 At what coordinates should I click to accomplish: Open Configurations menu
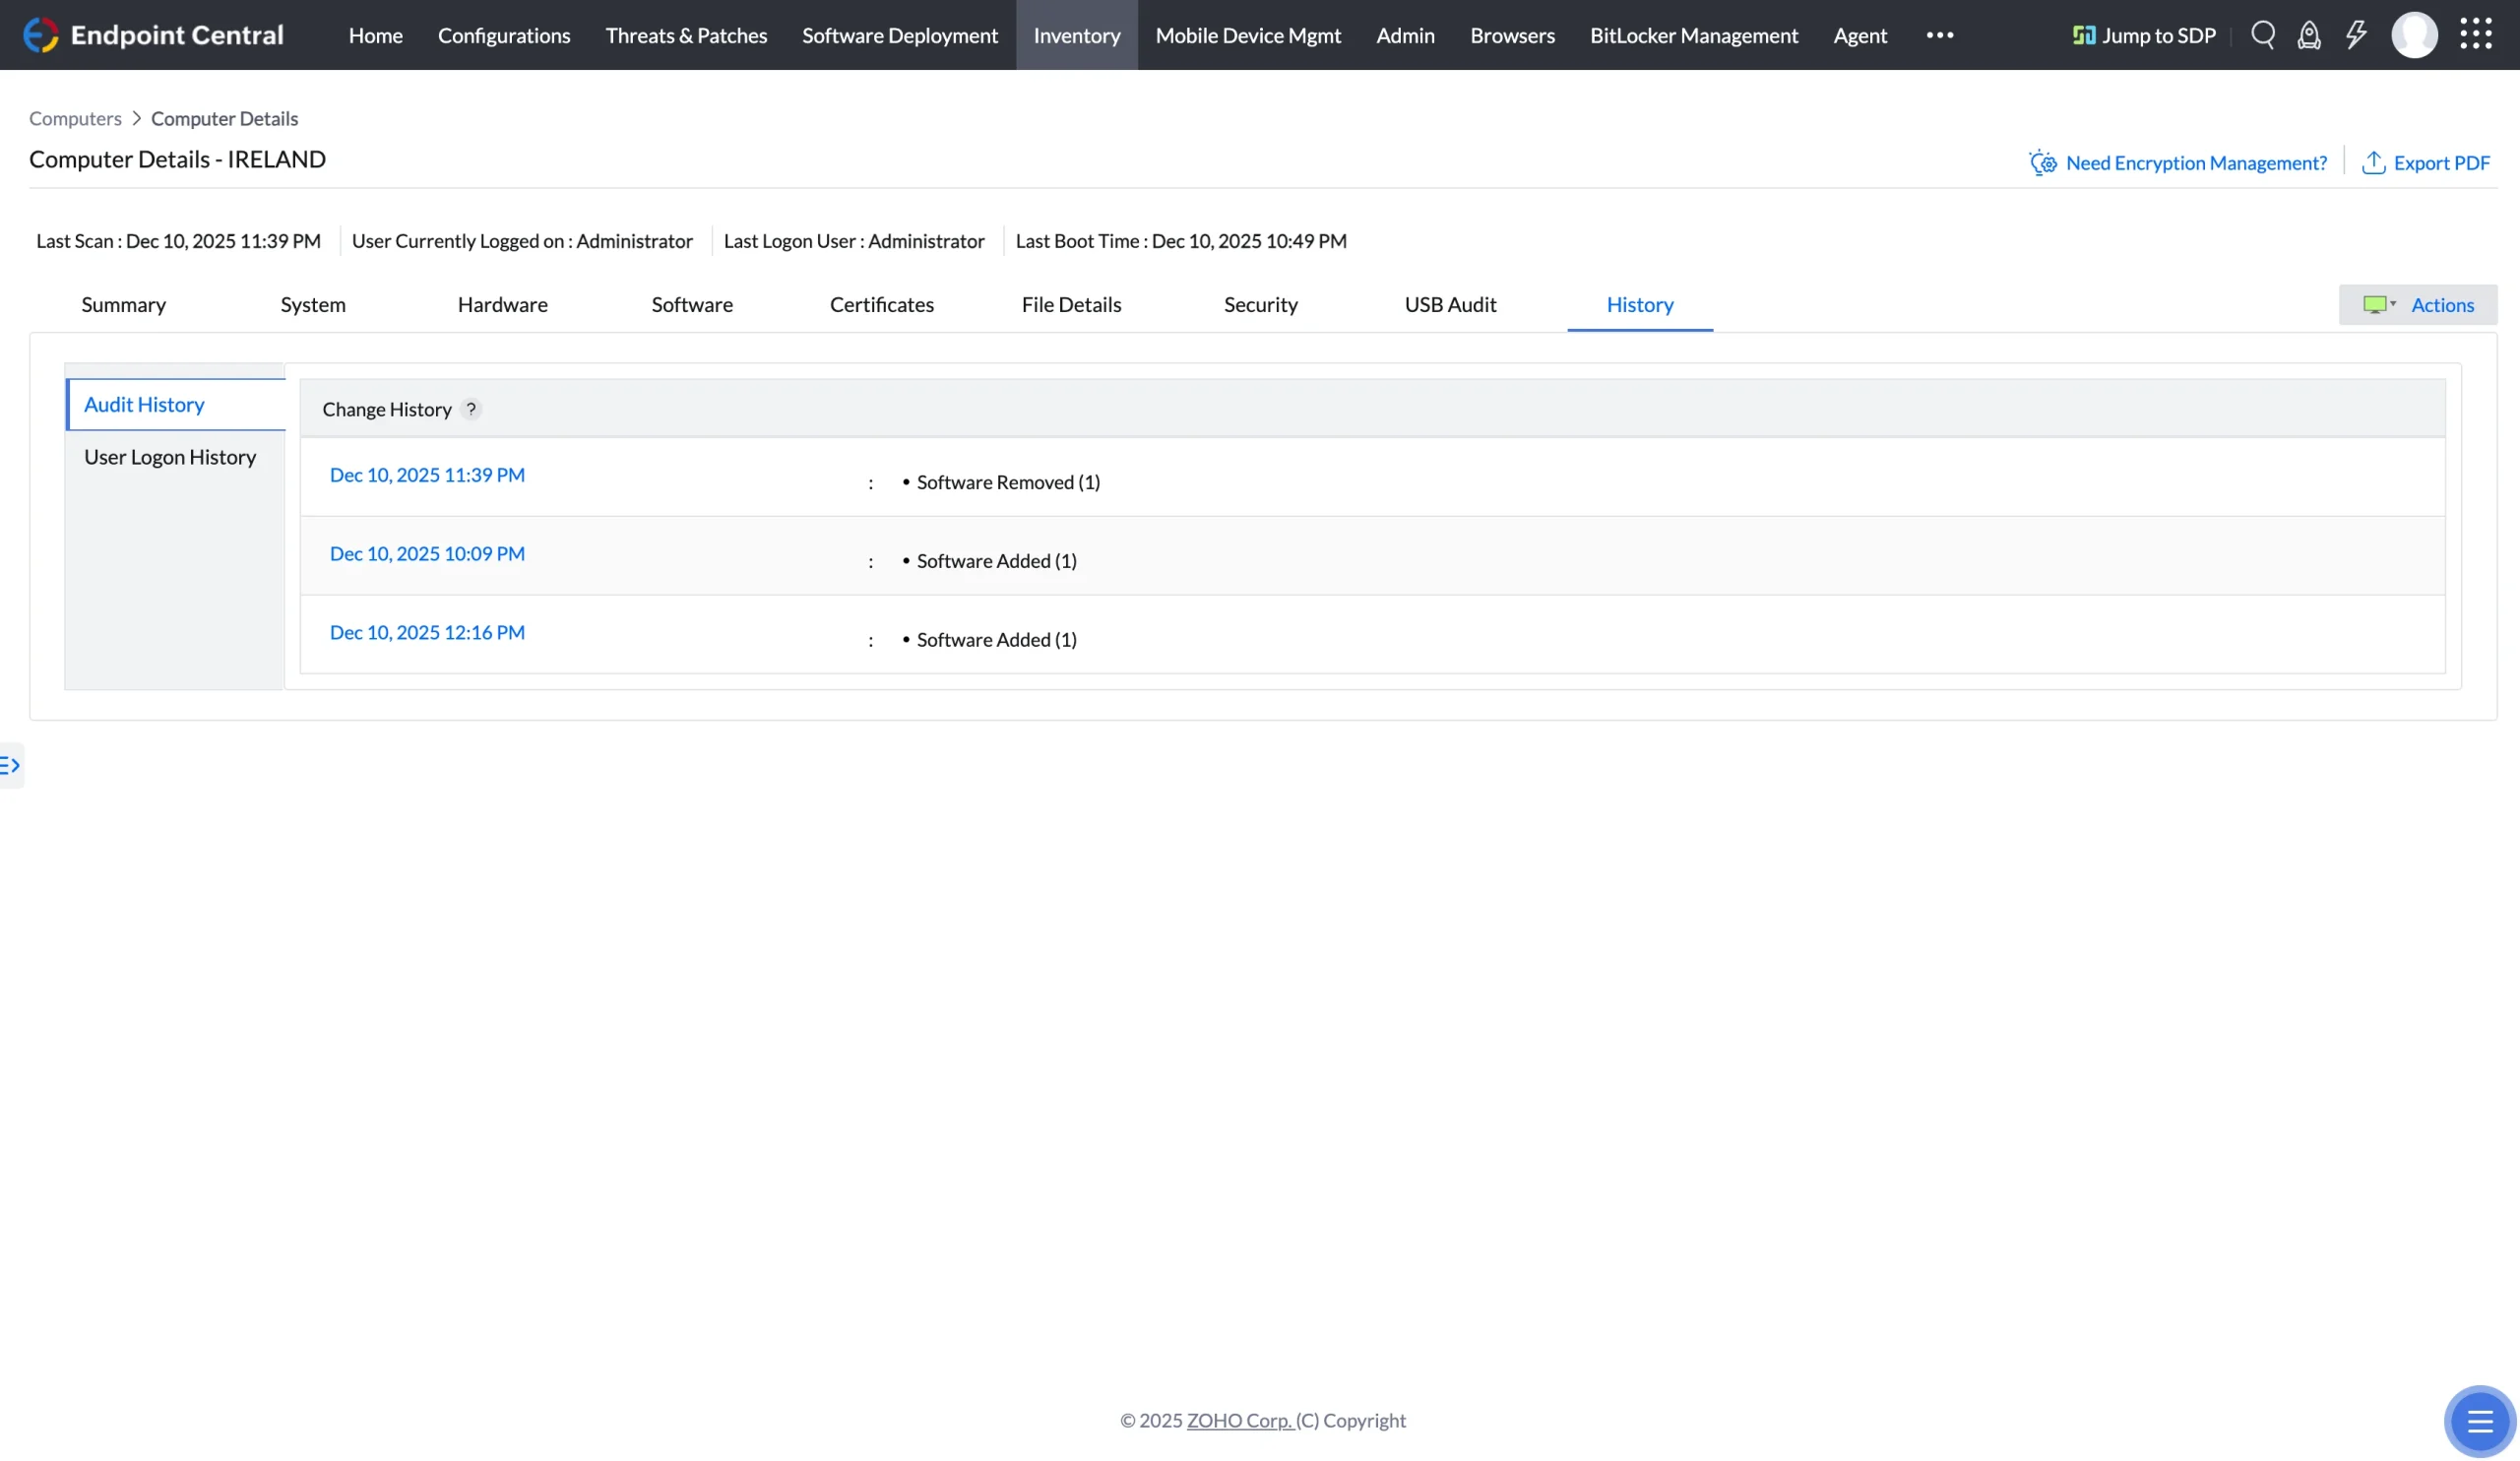[504, 35]
